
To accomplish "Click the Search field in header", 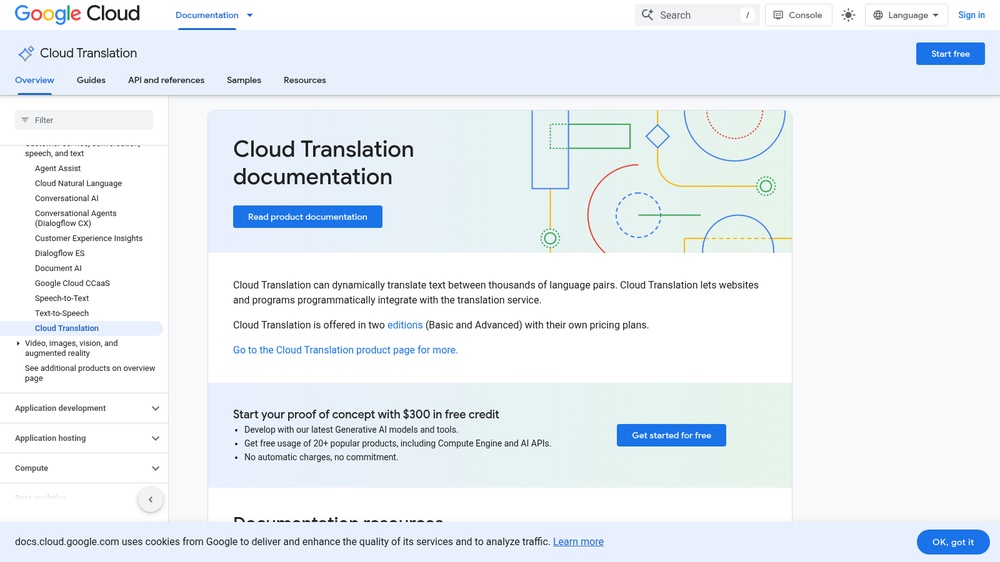I will pos(696,15).
